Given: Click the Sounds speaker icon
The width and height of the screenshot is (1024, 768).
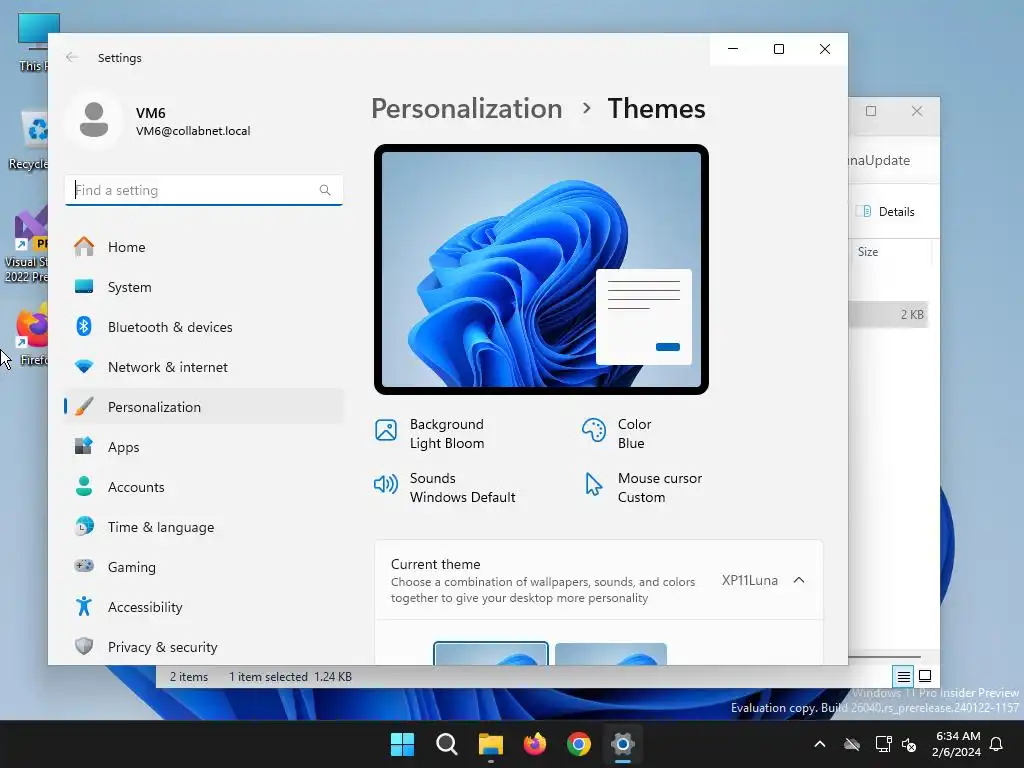Looking at the screenshot, I should click(x=386, y=484).
